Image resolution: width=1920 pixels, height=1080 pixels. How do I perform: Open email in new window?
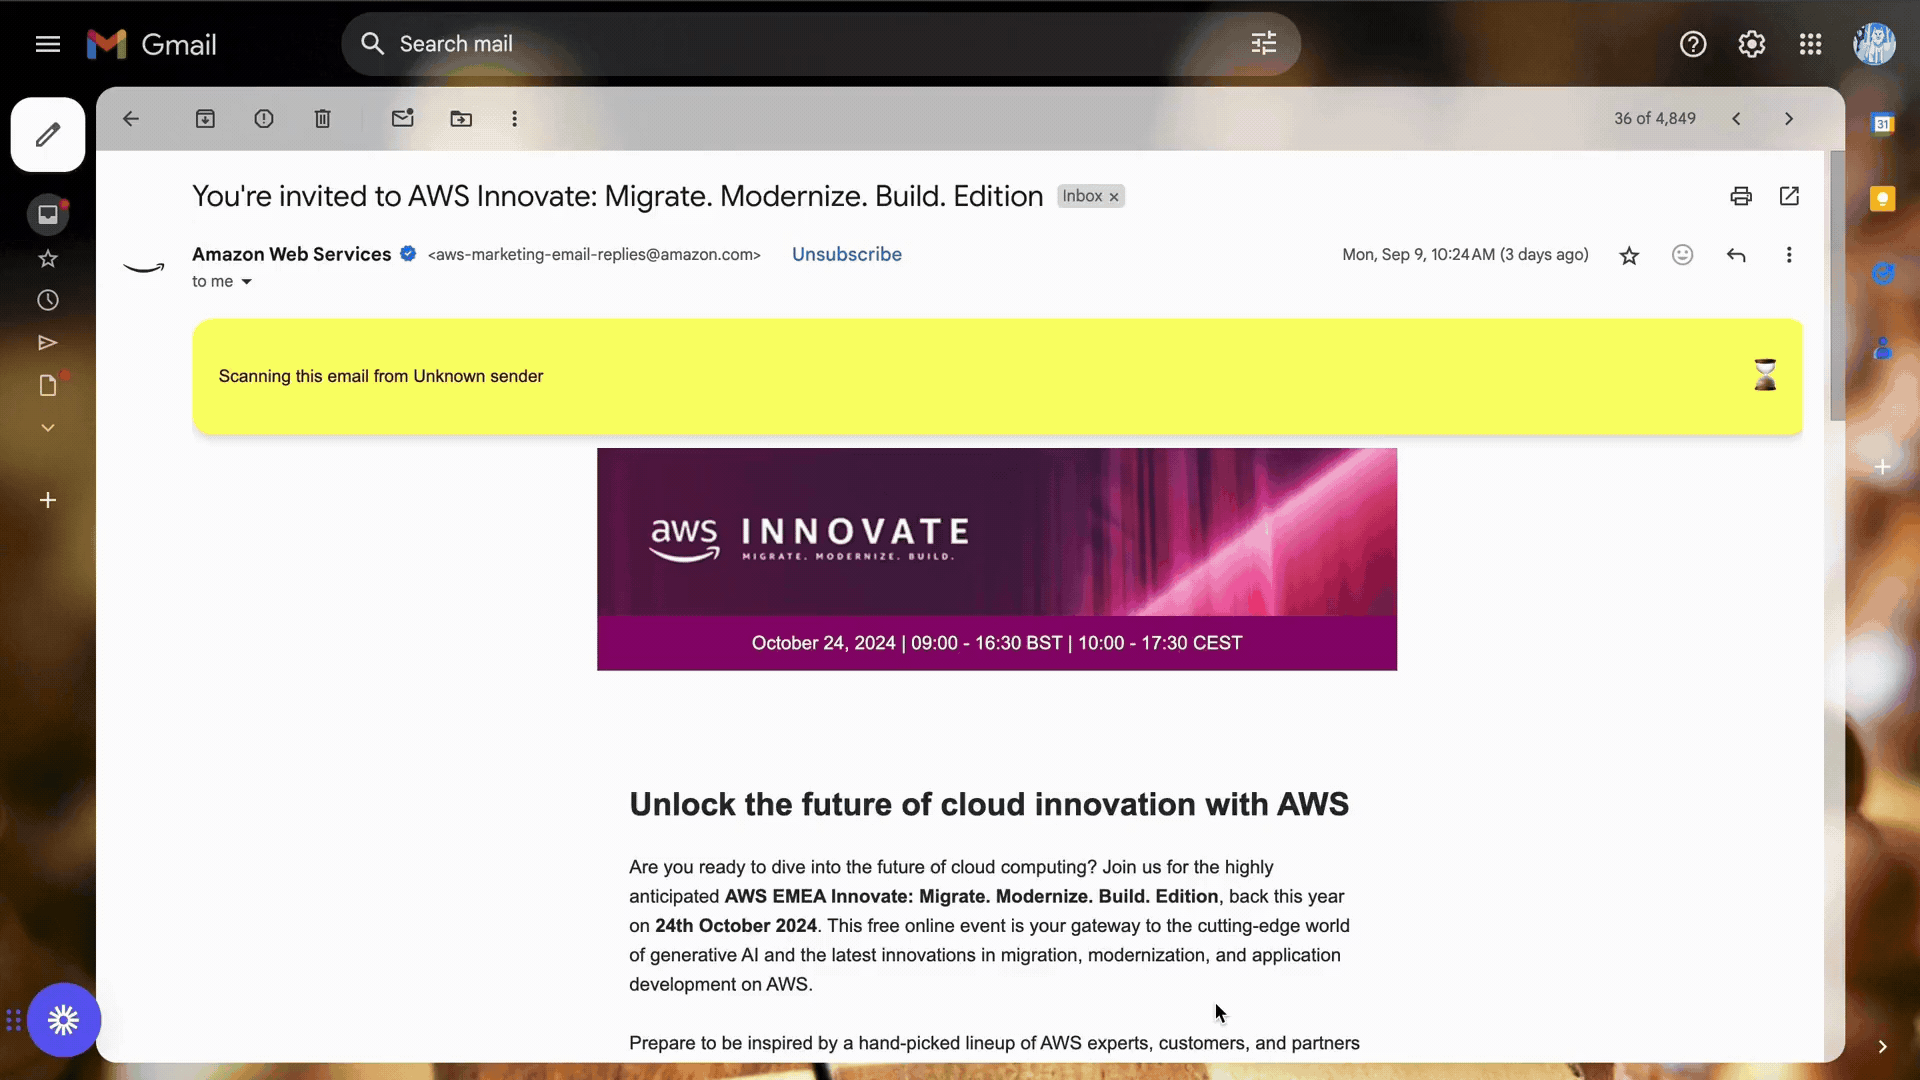1789,196
